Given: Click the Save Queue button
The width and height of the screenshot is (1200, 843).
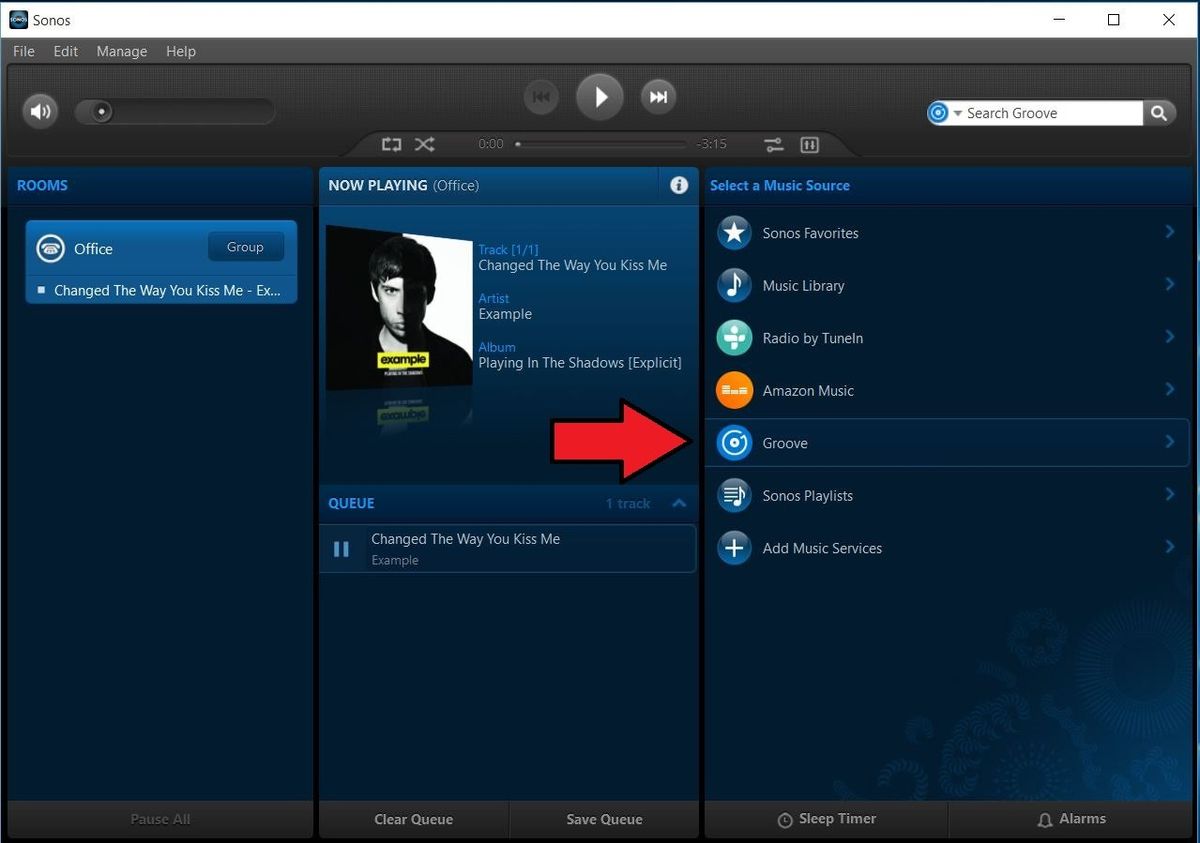Looking at the screenshot, I should (x=604, y=818).
